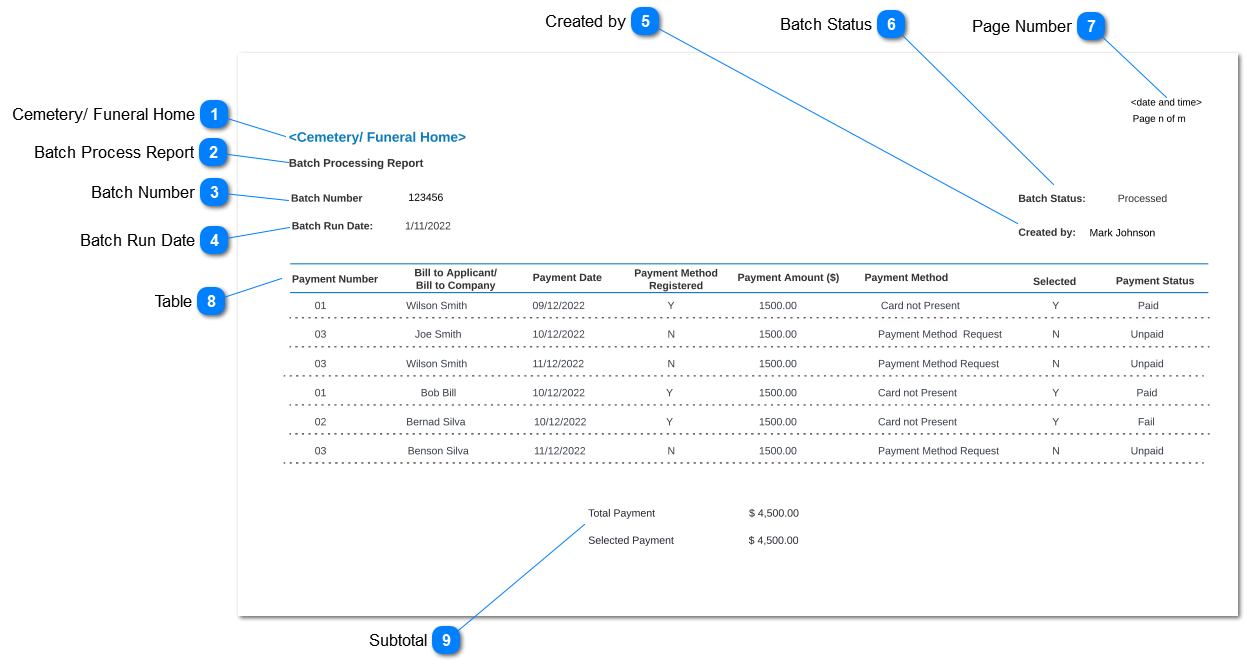Click the Unpaid status in Joe Smith row

click(1147, 334)
